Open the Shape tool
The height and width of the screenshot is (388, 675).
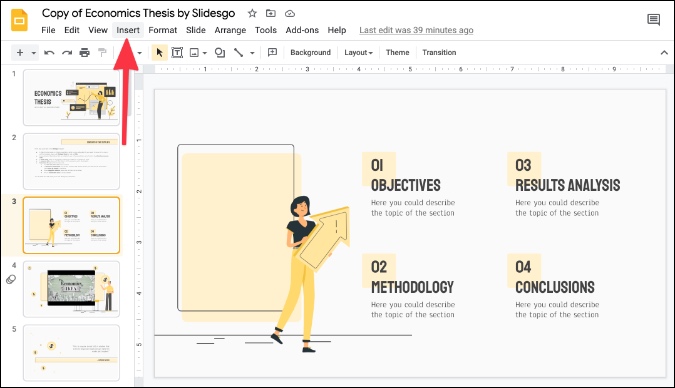pyautogui.click(x=220, y=53)
